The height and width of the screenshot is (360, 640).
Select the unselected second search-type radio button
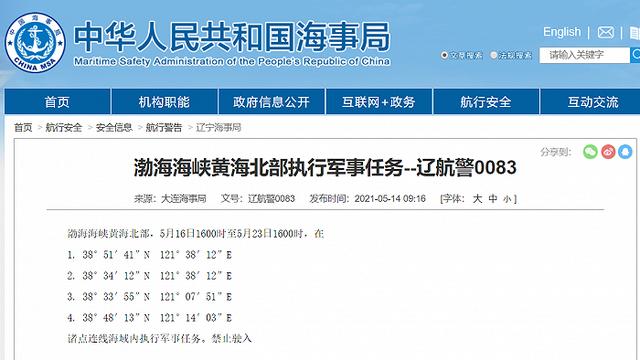[x=493, y=55]
